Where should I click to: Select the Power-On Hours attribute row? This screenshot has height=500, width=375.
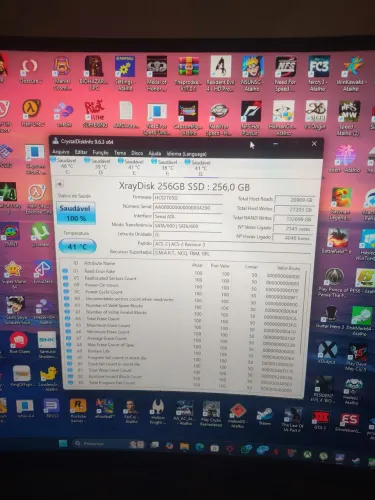click(182, 286)
